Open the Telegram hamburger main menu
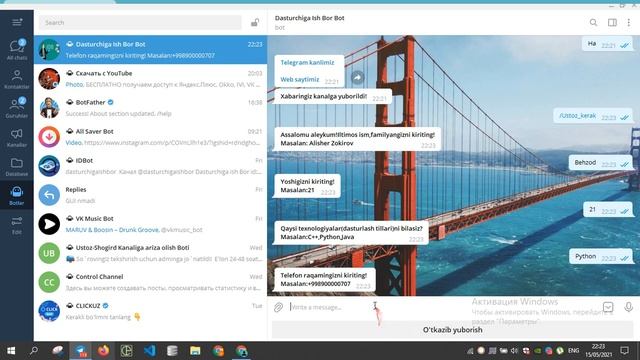 17,22
